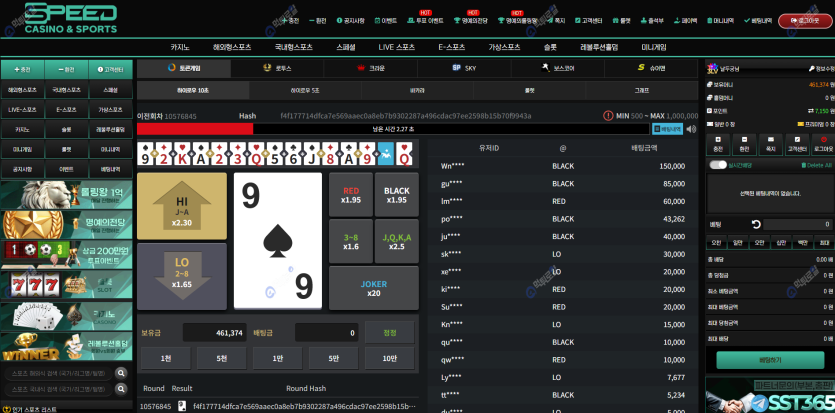Select the HI J~A x2.30 bet
Screen dimensions: 835x413
(x=182, y=206)
